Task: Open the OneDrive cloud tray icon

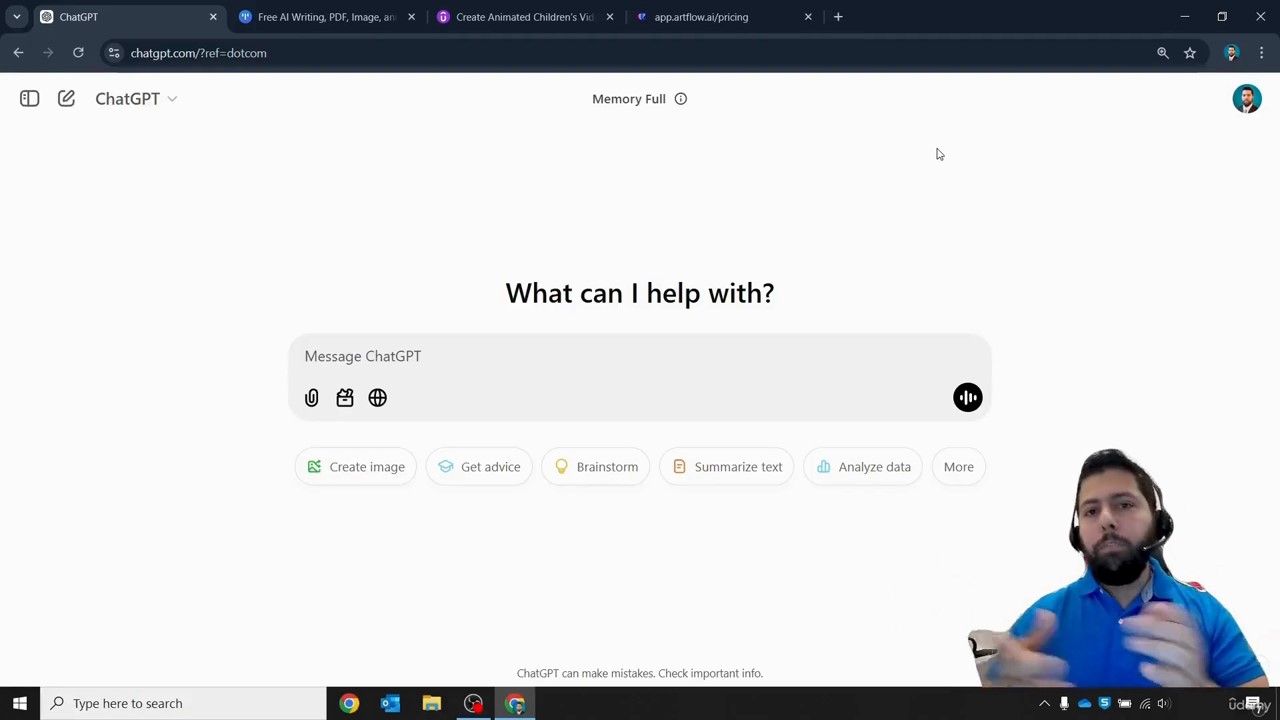Action: [x=1084, y=703]
